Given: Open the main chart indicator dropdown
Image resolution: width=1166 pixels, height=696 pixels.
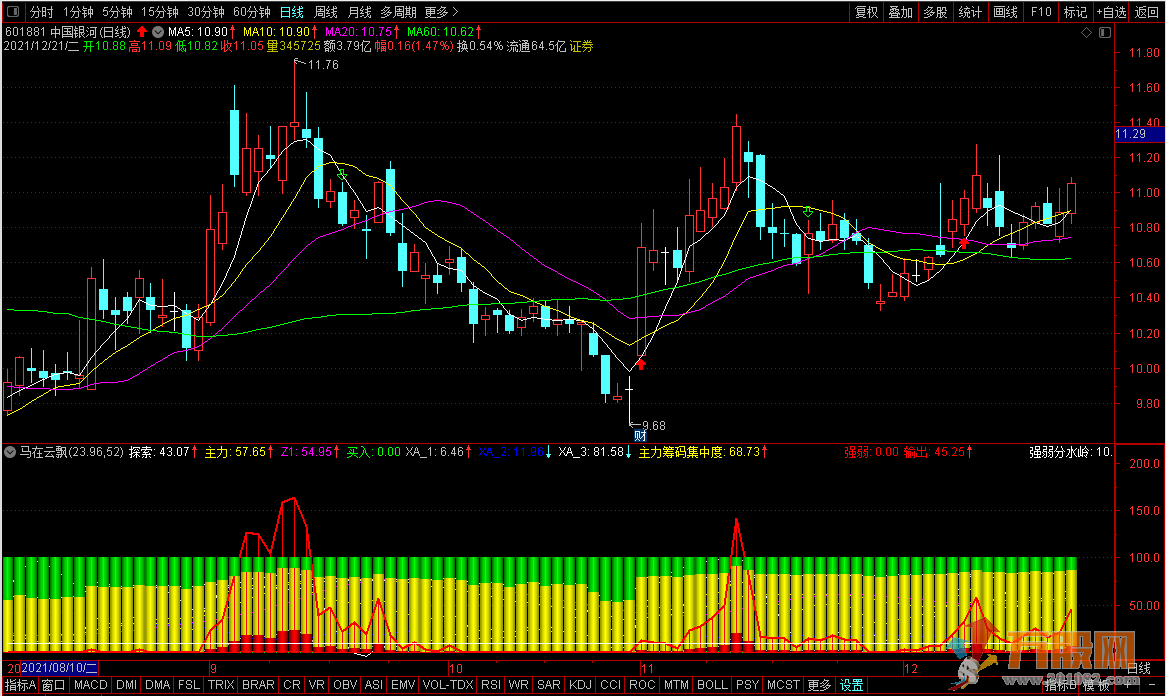Looking at the screenshot, I should point(158,32).
